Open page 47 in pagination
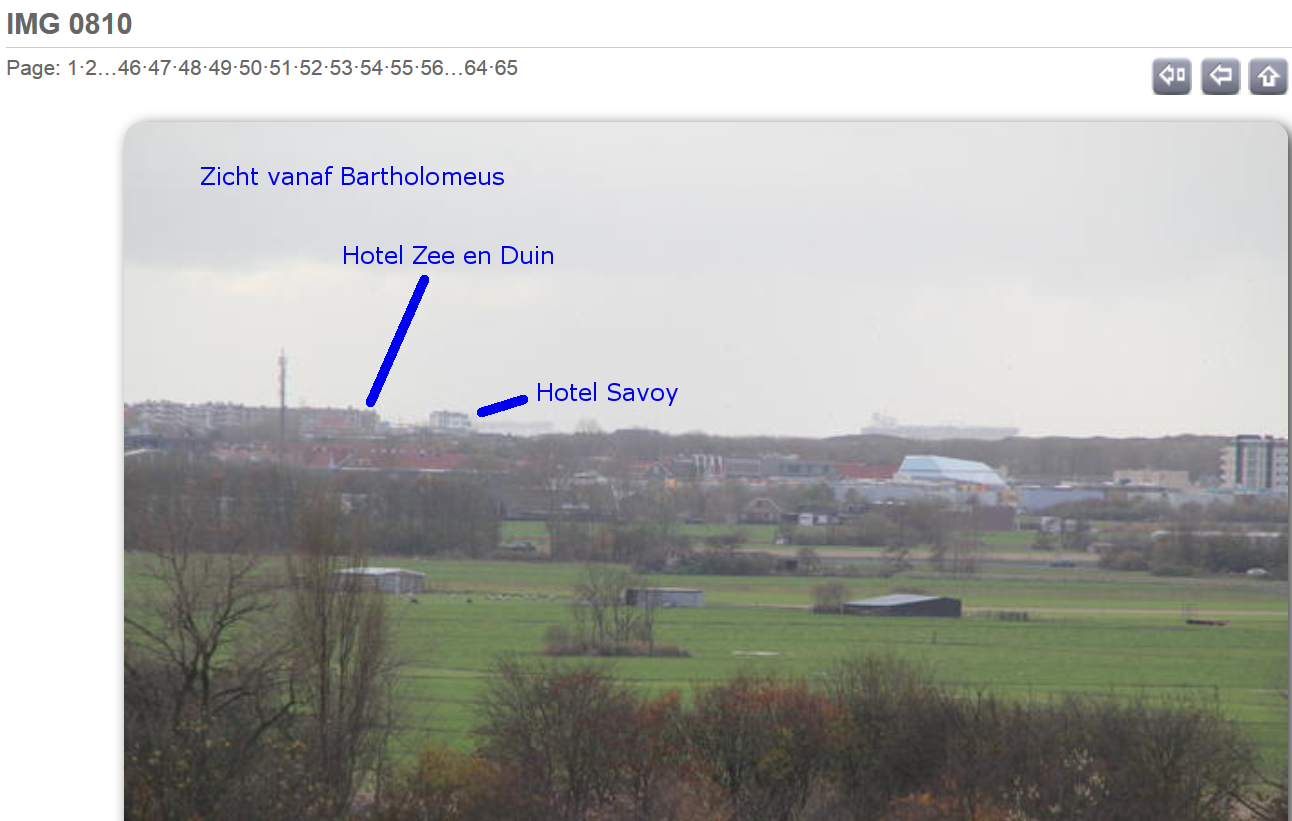Image resolution: width=1292 pixels, height=821 pixels. pos(159,69)
